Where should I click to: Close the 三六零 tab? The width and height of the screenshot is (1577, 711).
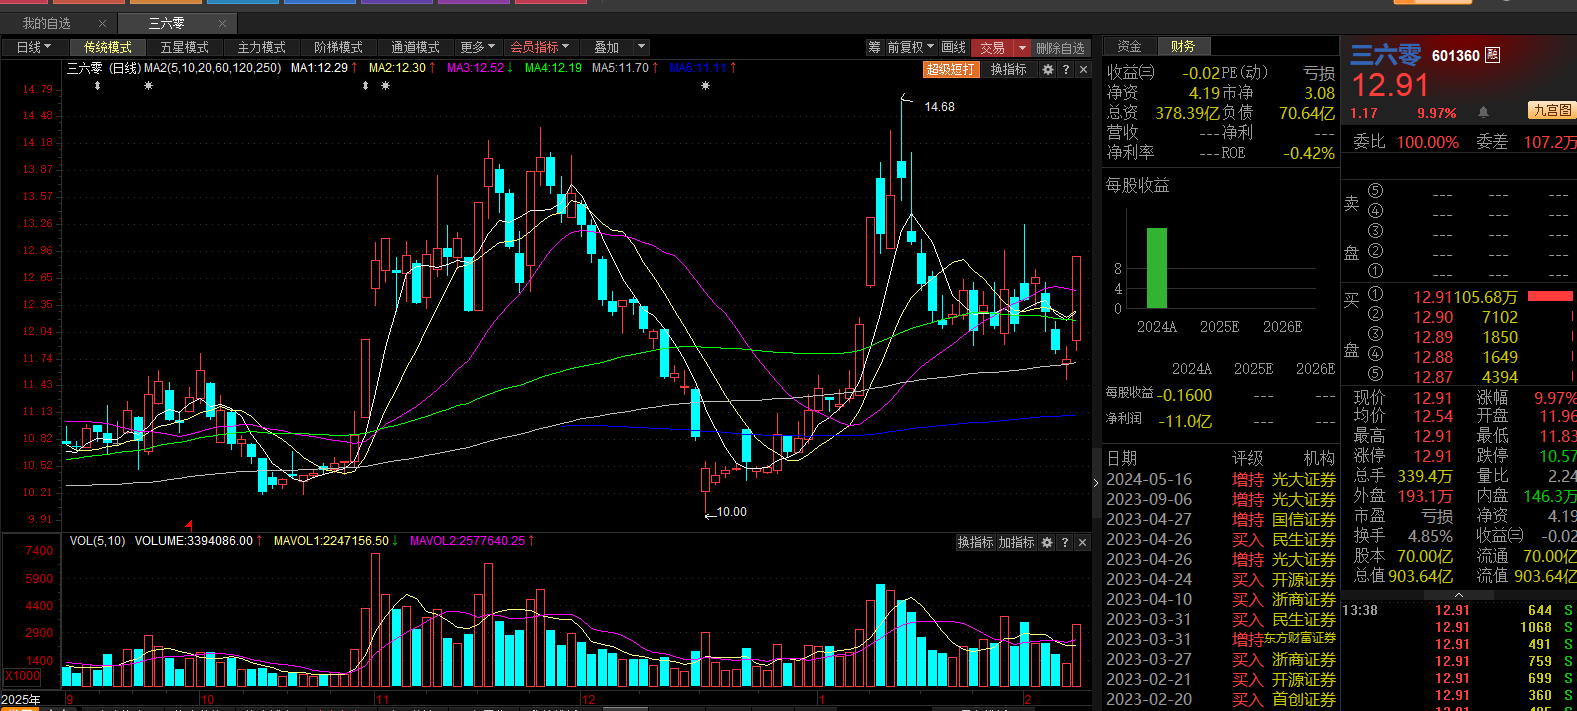222,23
